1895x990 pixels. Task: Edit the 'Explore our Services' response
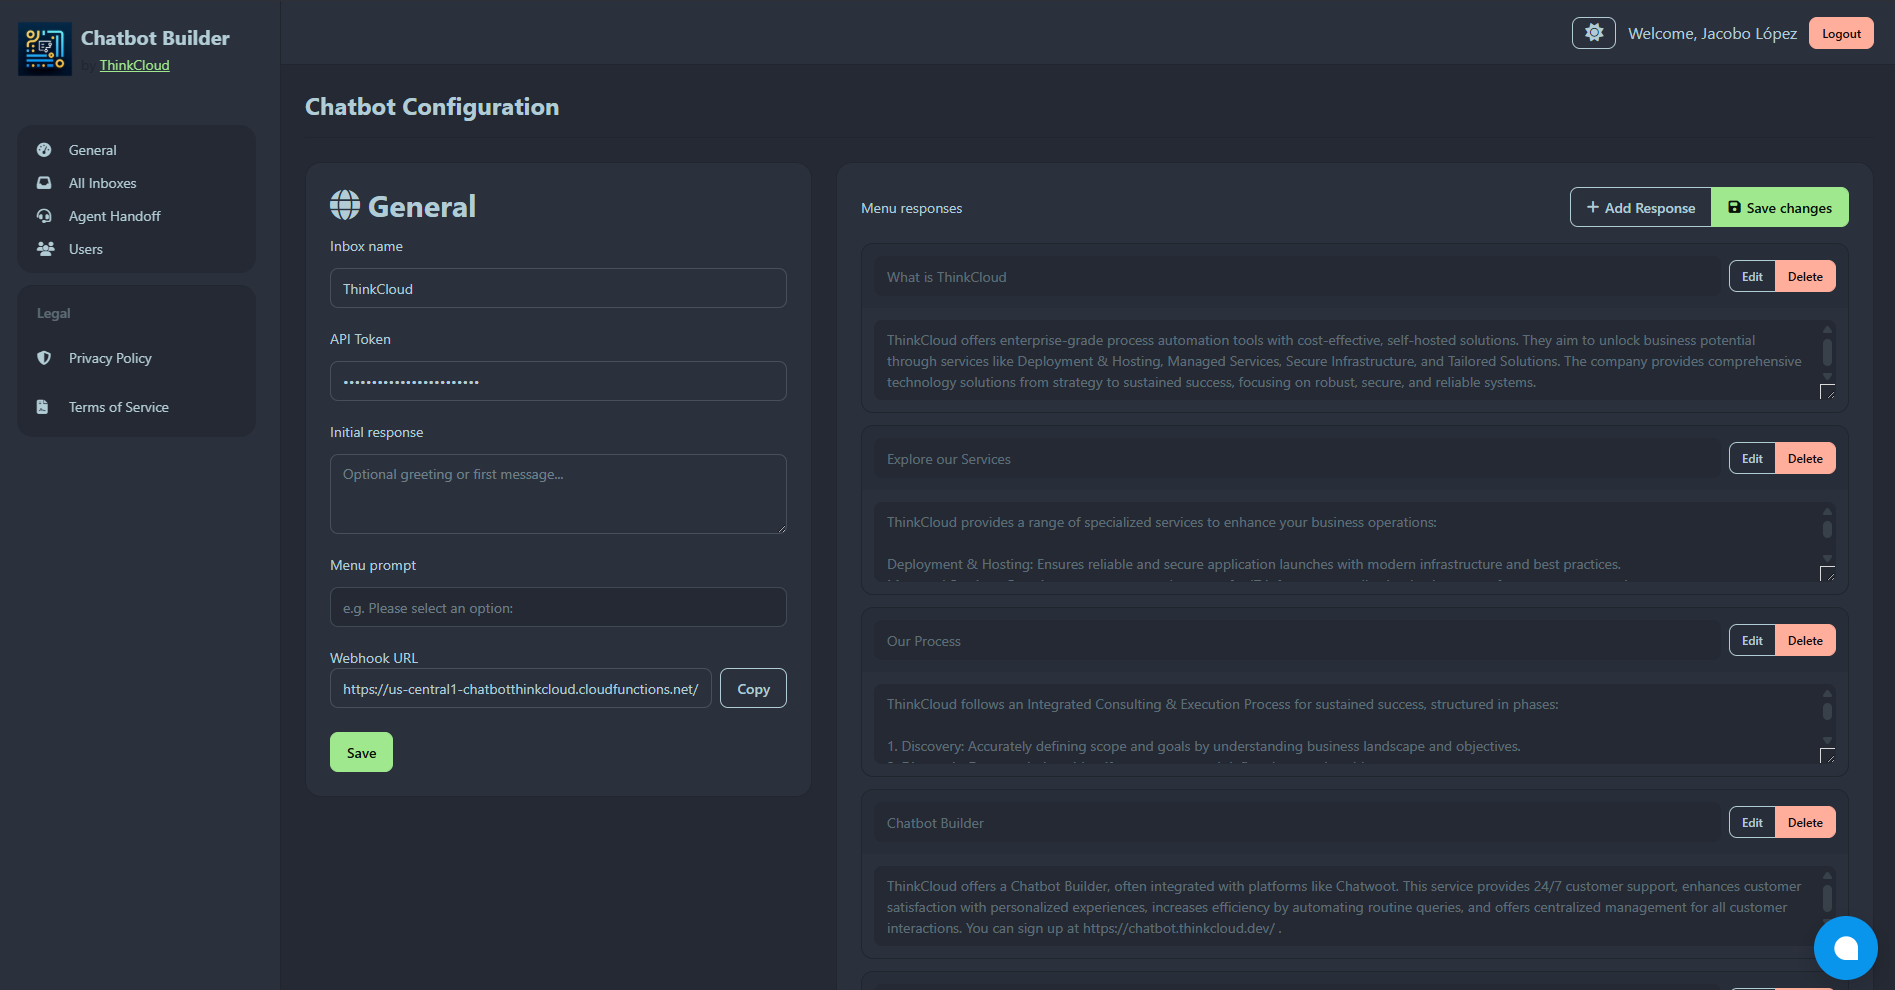[x=1752, y=458]
